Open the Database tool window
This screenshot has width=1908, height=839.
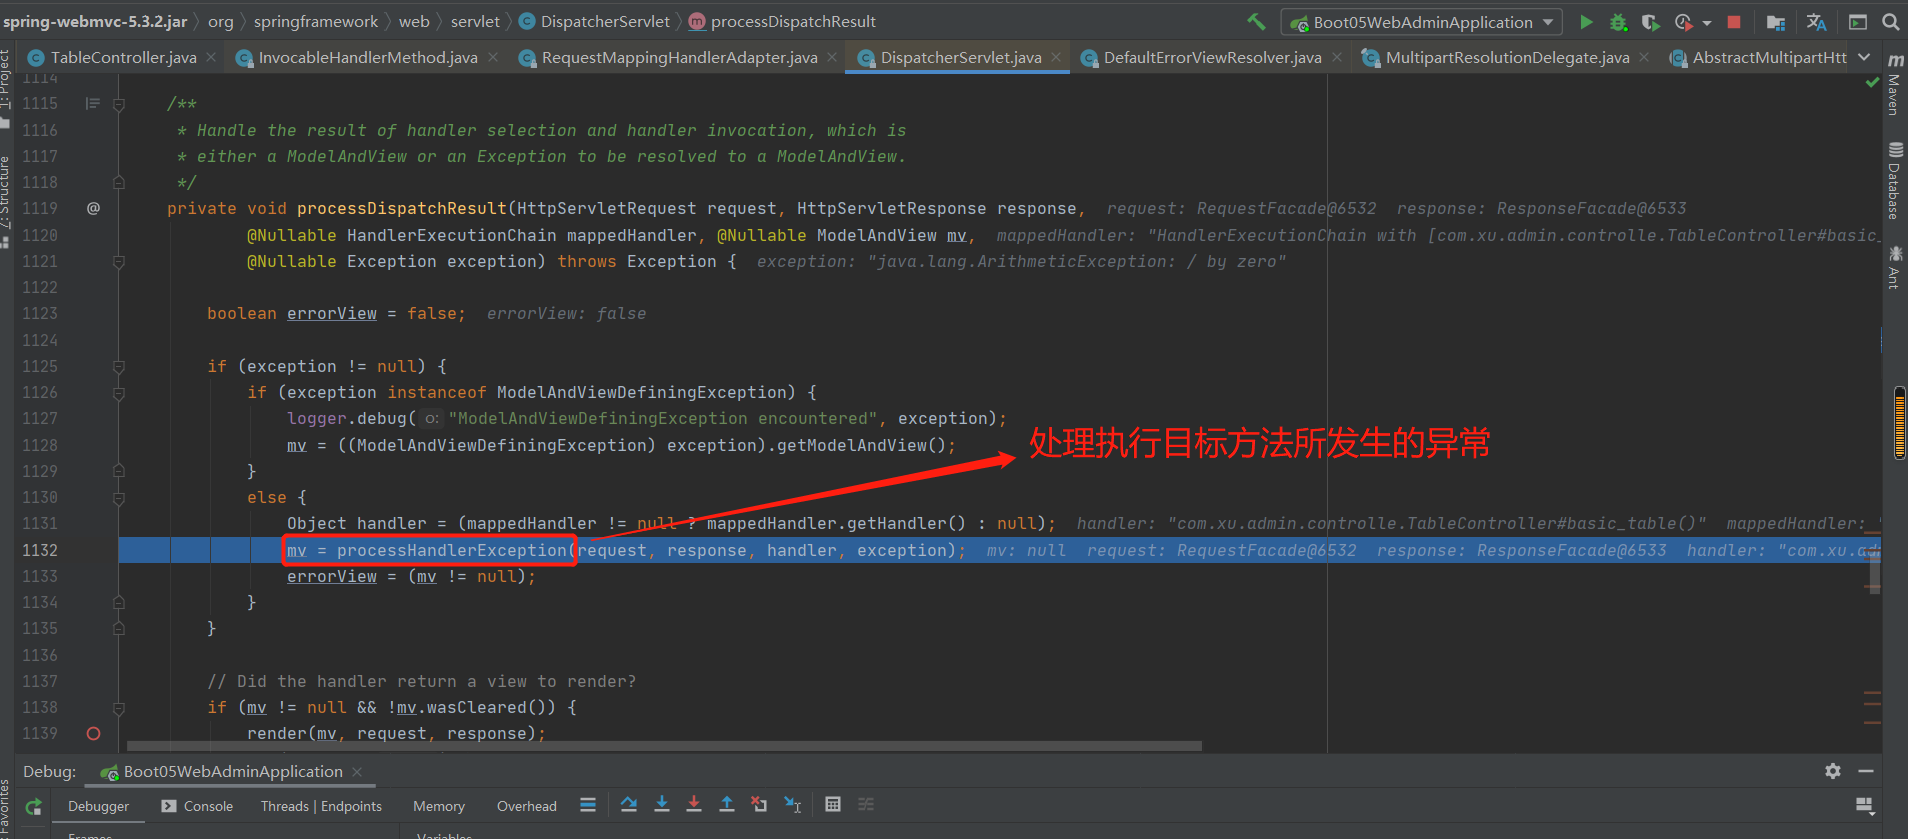point(1894,181)
